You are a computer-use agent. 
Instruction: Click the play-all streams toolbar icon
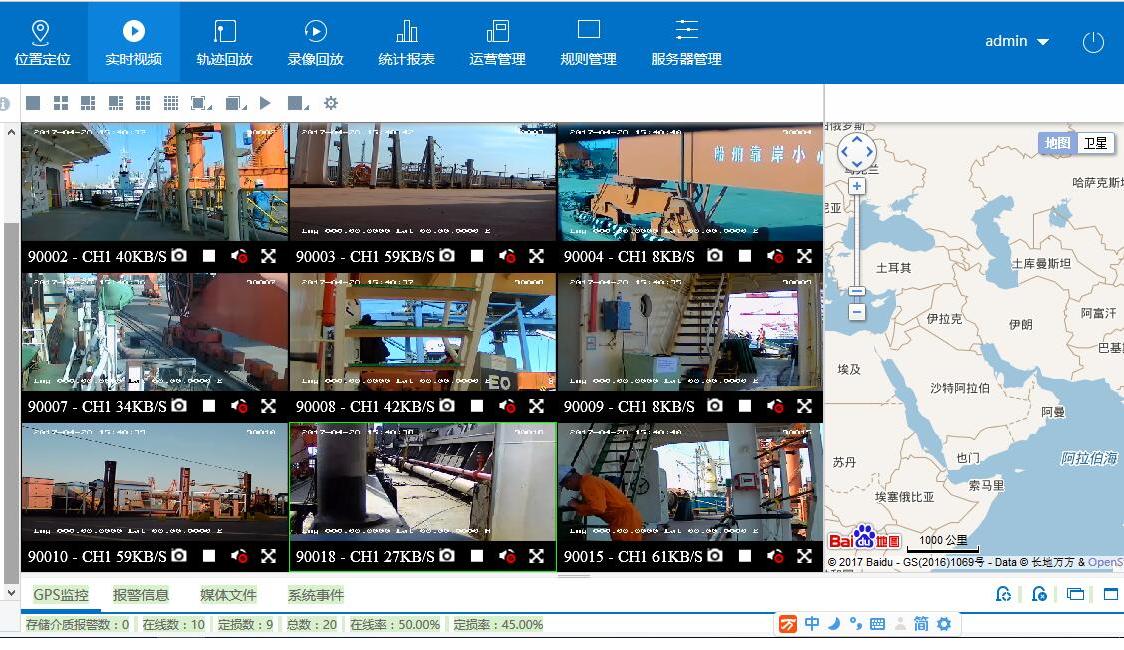[266, 103]
